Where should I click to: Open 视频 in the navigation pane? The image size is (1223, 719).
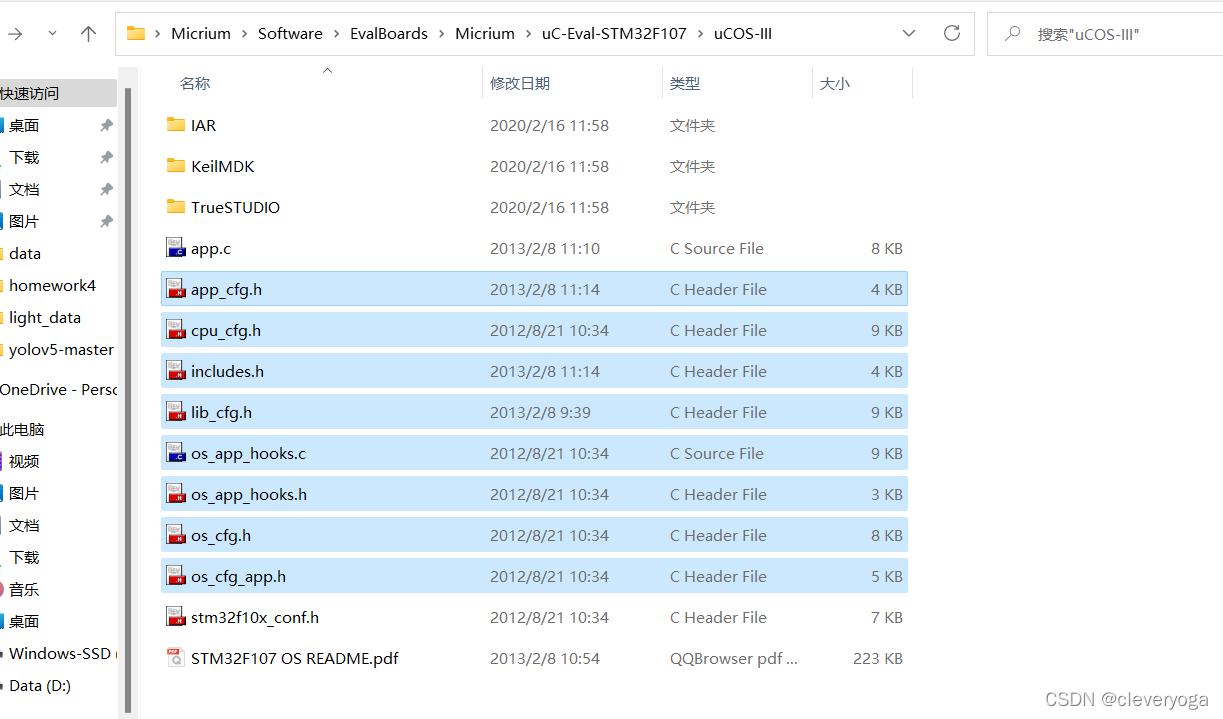point(24,461)
